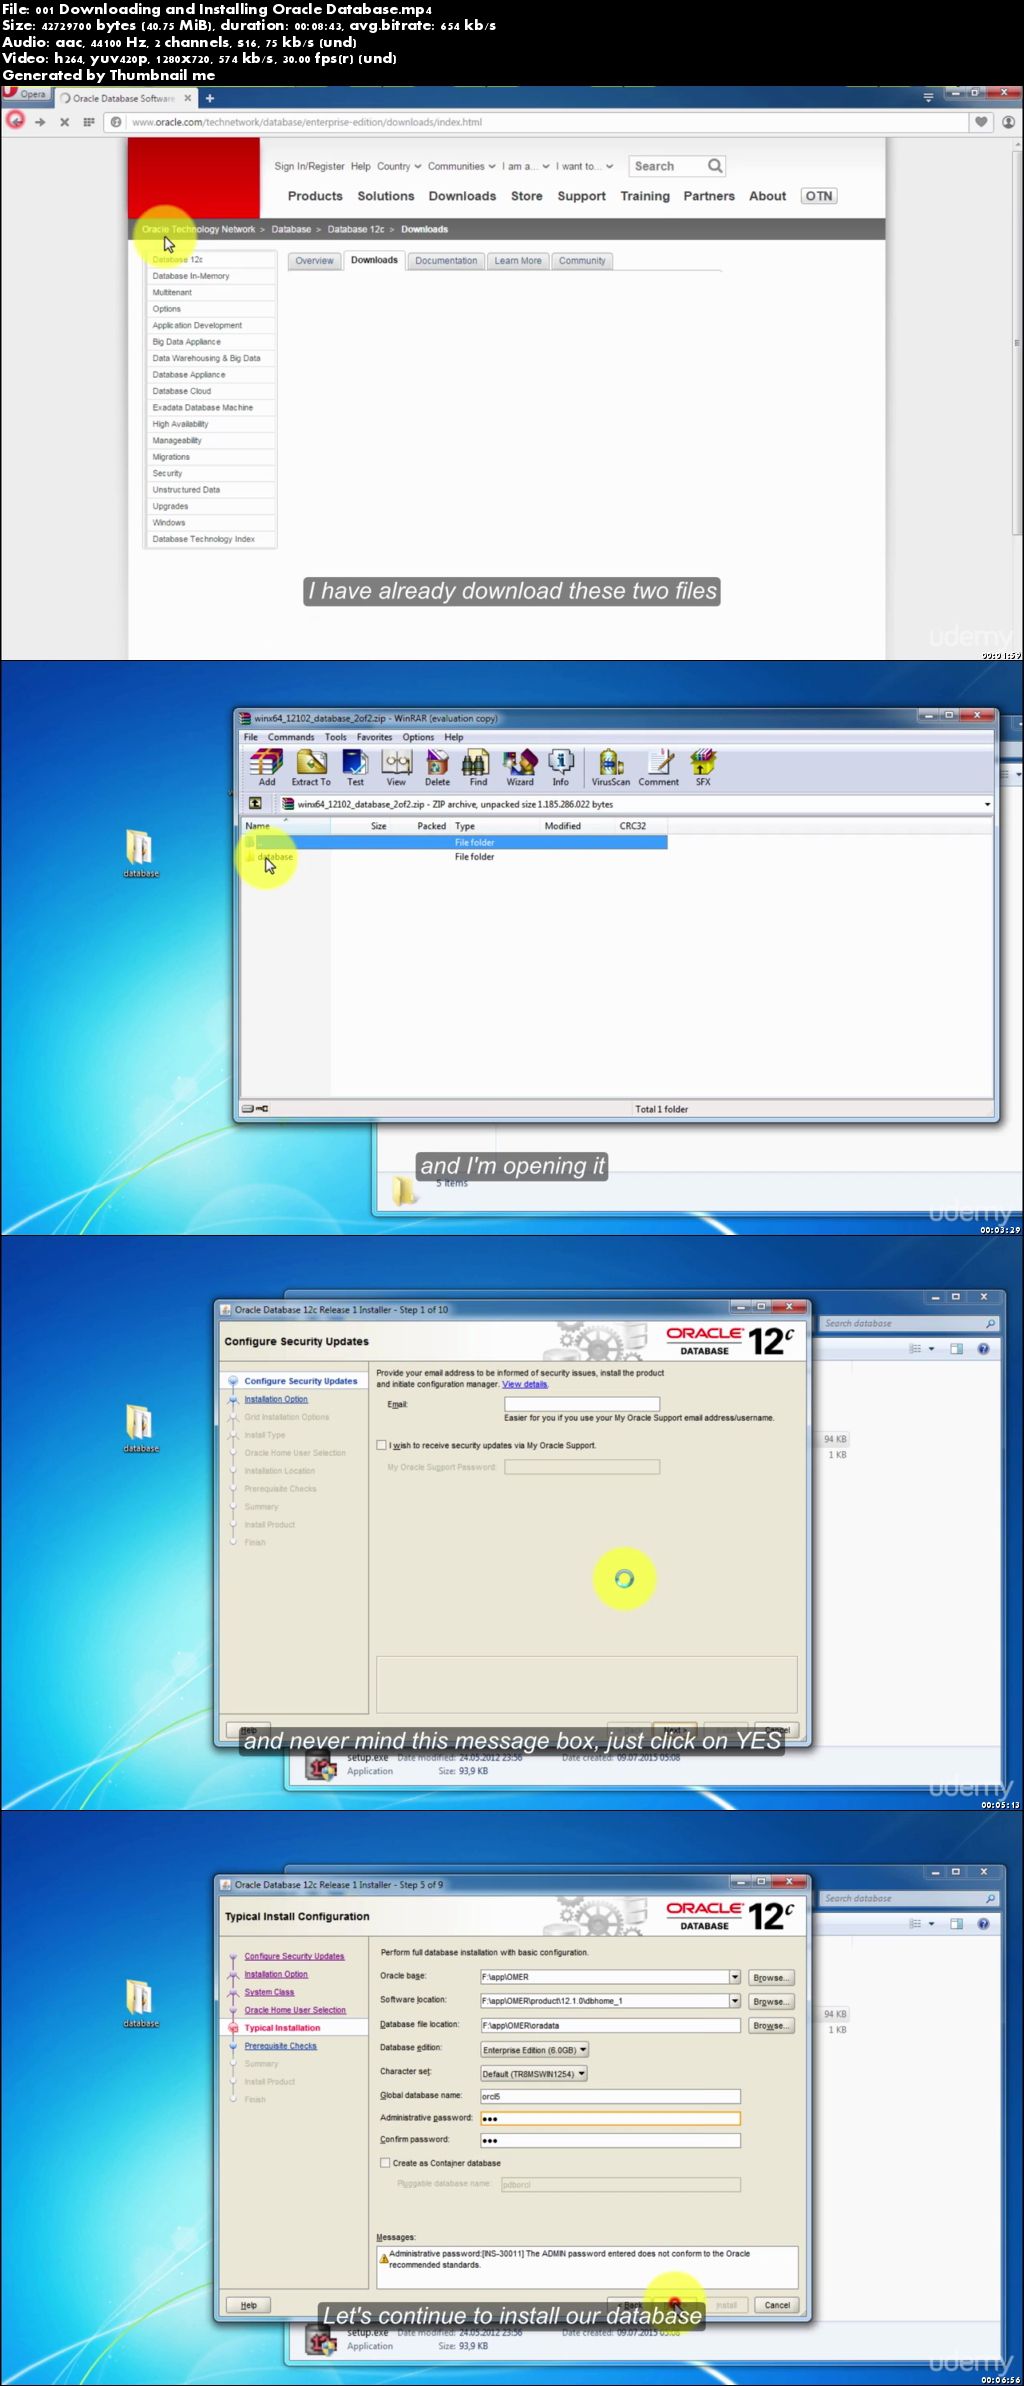Click 'Sign In/Register' link on Oracle page
The image size is (1024, 2386).
[x=310, y=167]
